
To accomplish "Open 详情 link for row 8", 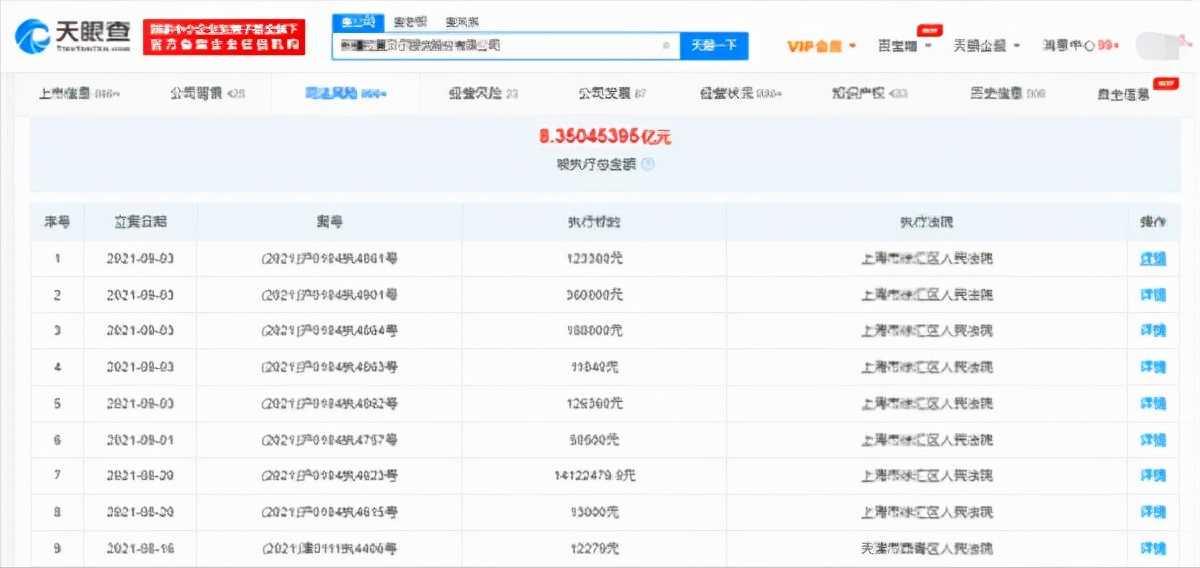I will point(1153,512).
